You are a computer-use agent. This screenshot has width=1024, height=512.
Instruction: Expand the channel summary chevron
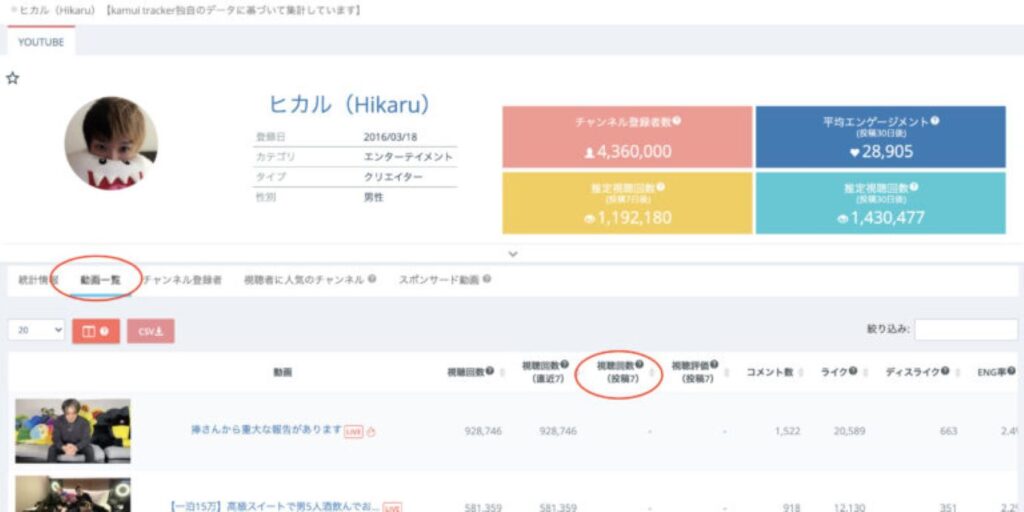pyautogui.click(x=513, y=254)
